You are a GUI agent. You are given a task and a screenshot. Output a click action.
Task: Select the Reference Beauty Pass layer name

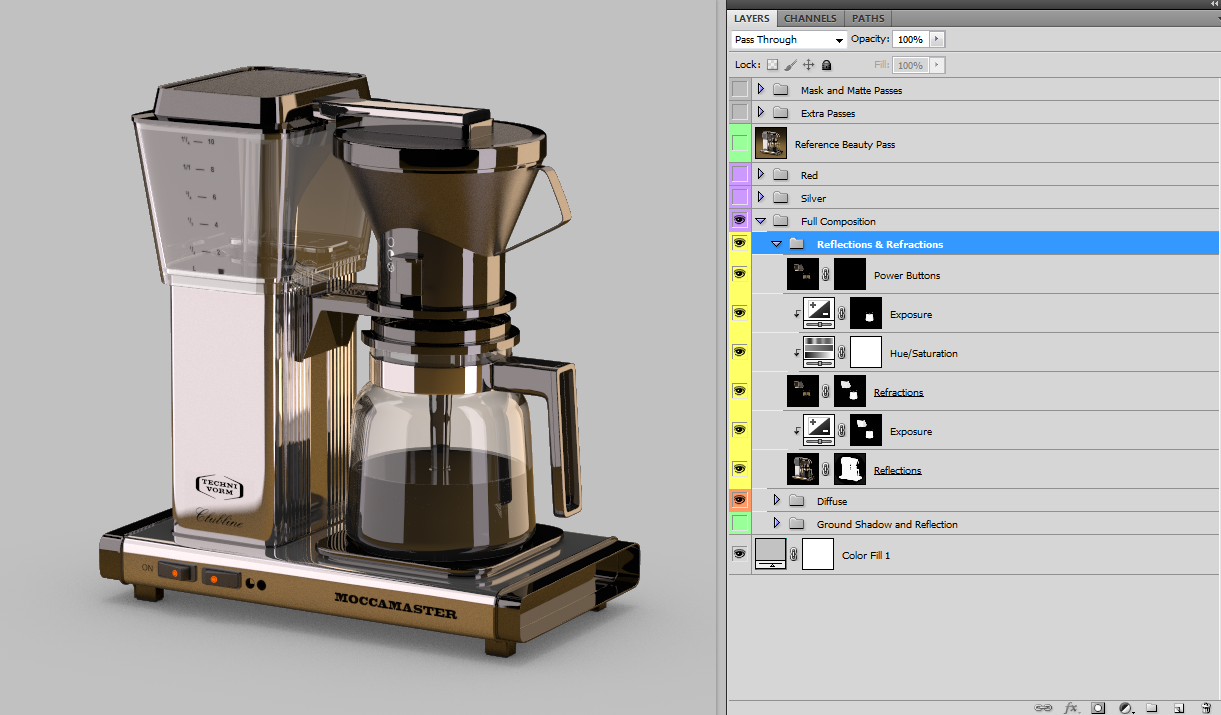[844, 145]
